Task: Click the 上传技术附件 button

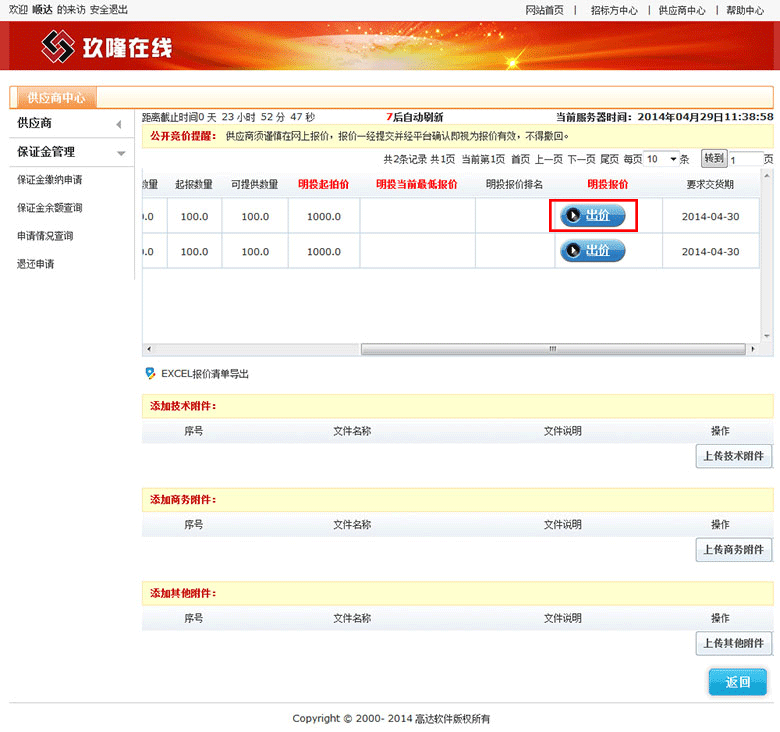Action: tap(734, 456)
